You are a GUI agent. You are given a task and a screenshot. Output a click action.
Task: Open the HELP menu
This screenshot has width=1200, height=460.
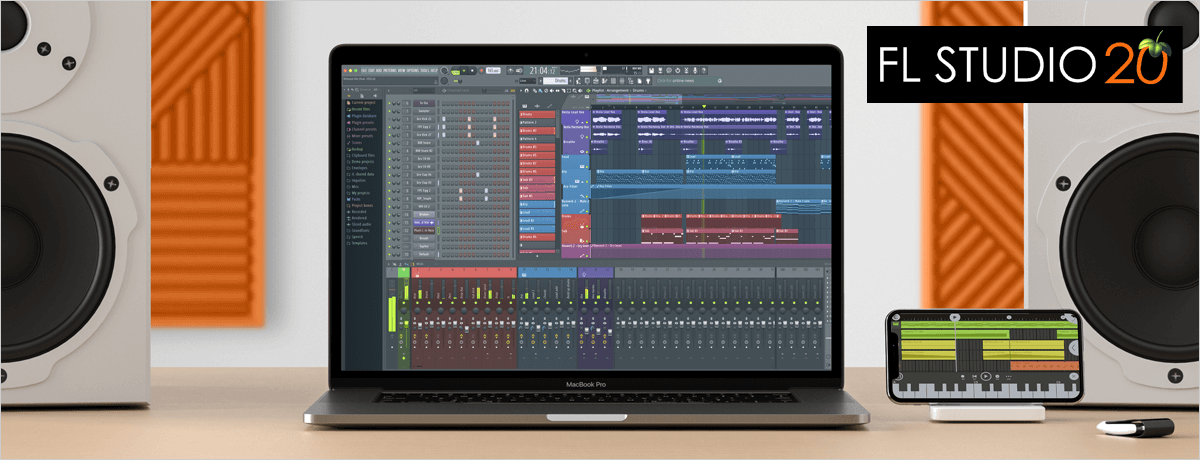pos(434,70)
